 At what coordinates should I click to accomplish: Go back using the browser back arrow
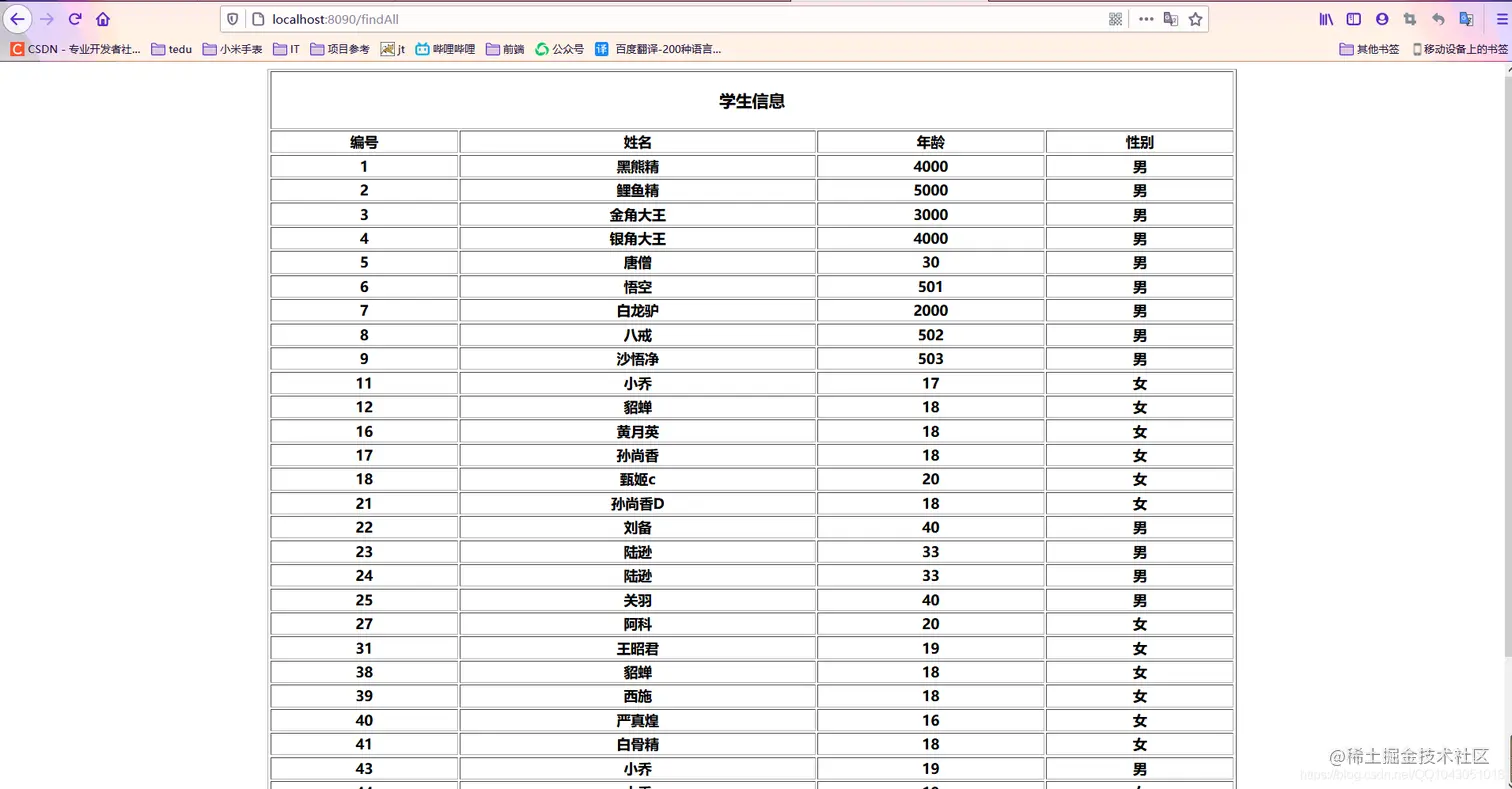point(18,19)
